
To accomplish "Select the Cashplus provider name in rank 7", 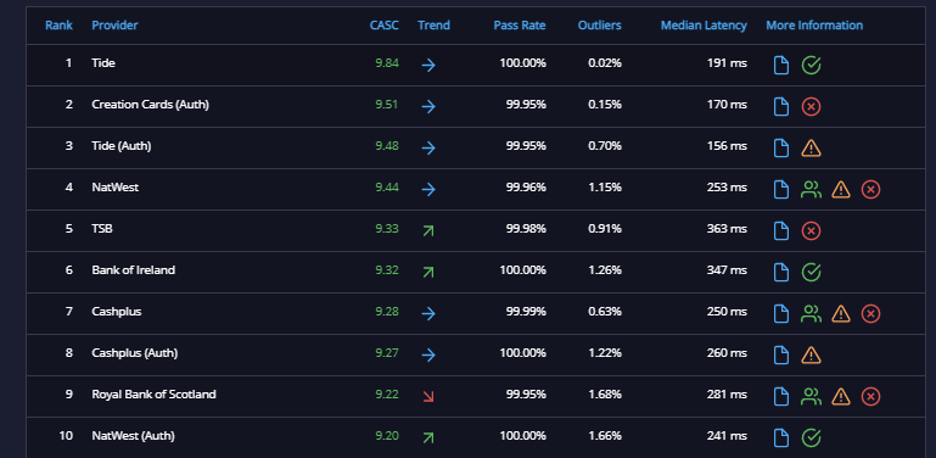I will point(116,311).
